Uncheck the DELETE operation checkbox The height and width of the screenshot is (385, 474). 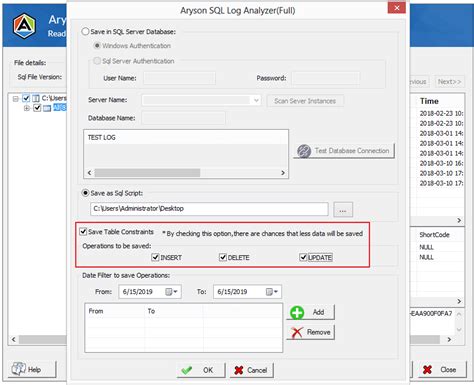point(223,257)
